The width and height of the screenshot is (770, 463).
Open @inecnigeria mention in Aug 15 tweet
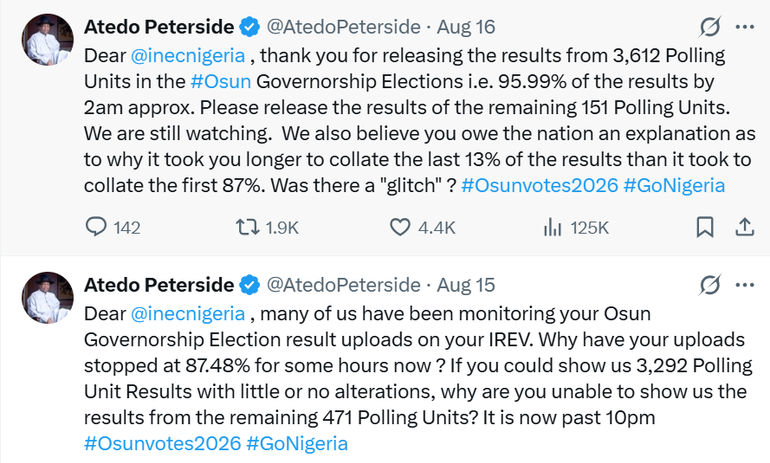[x=188, y=314]
